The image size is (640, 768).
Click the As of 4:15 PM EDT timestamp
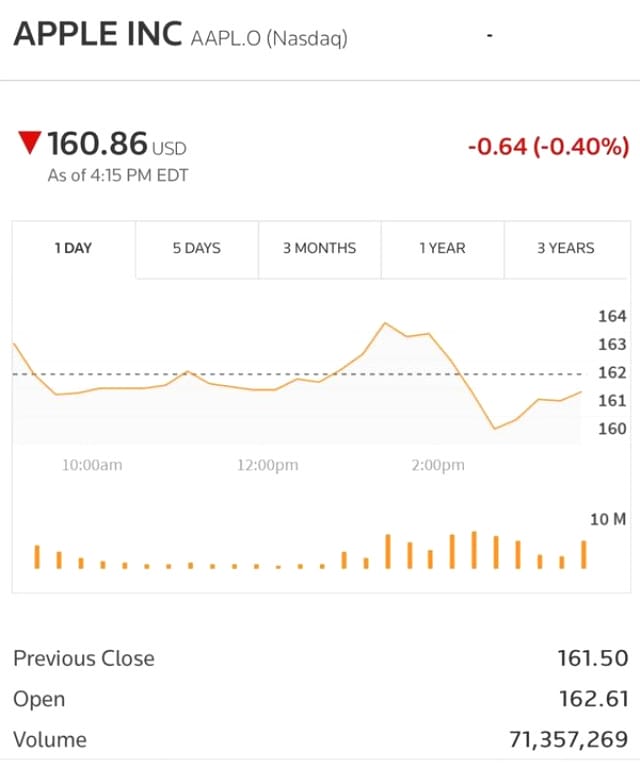tap(118, 176)
